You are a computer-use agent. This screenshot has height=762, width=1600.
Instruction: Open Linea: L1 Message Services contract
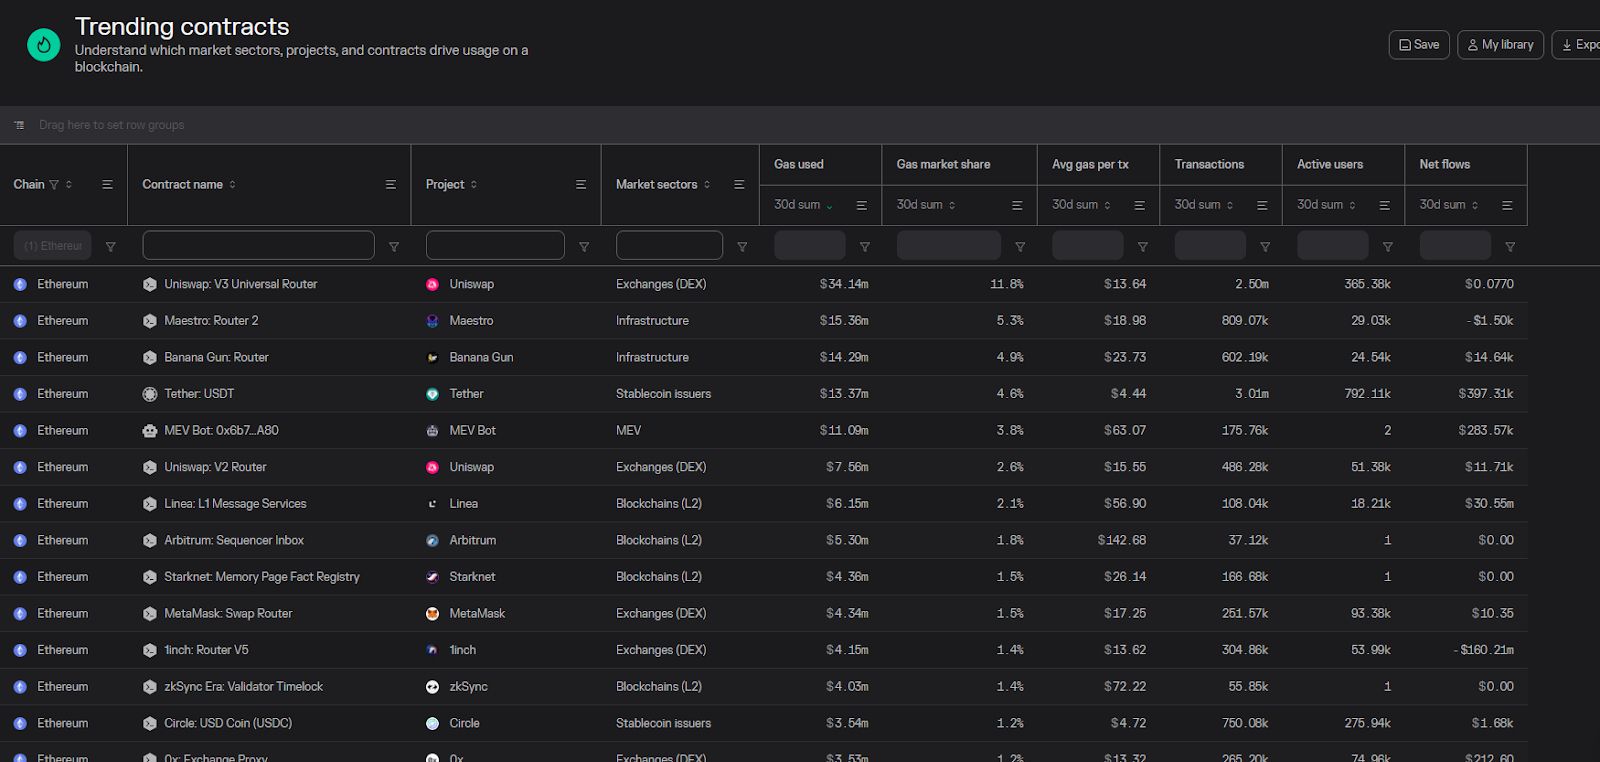pos(235,504)
